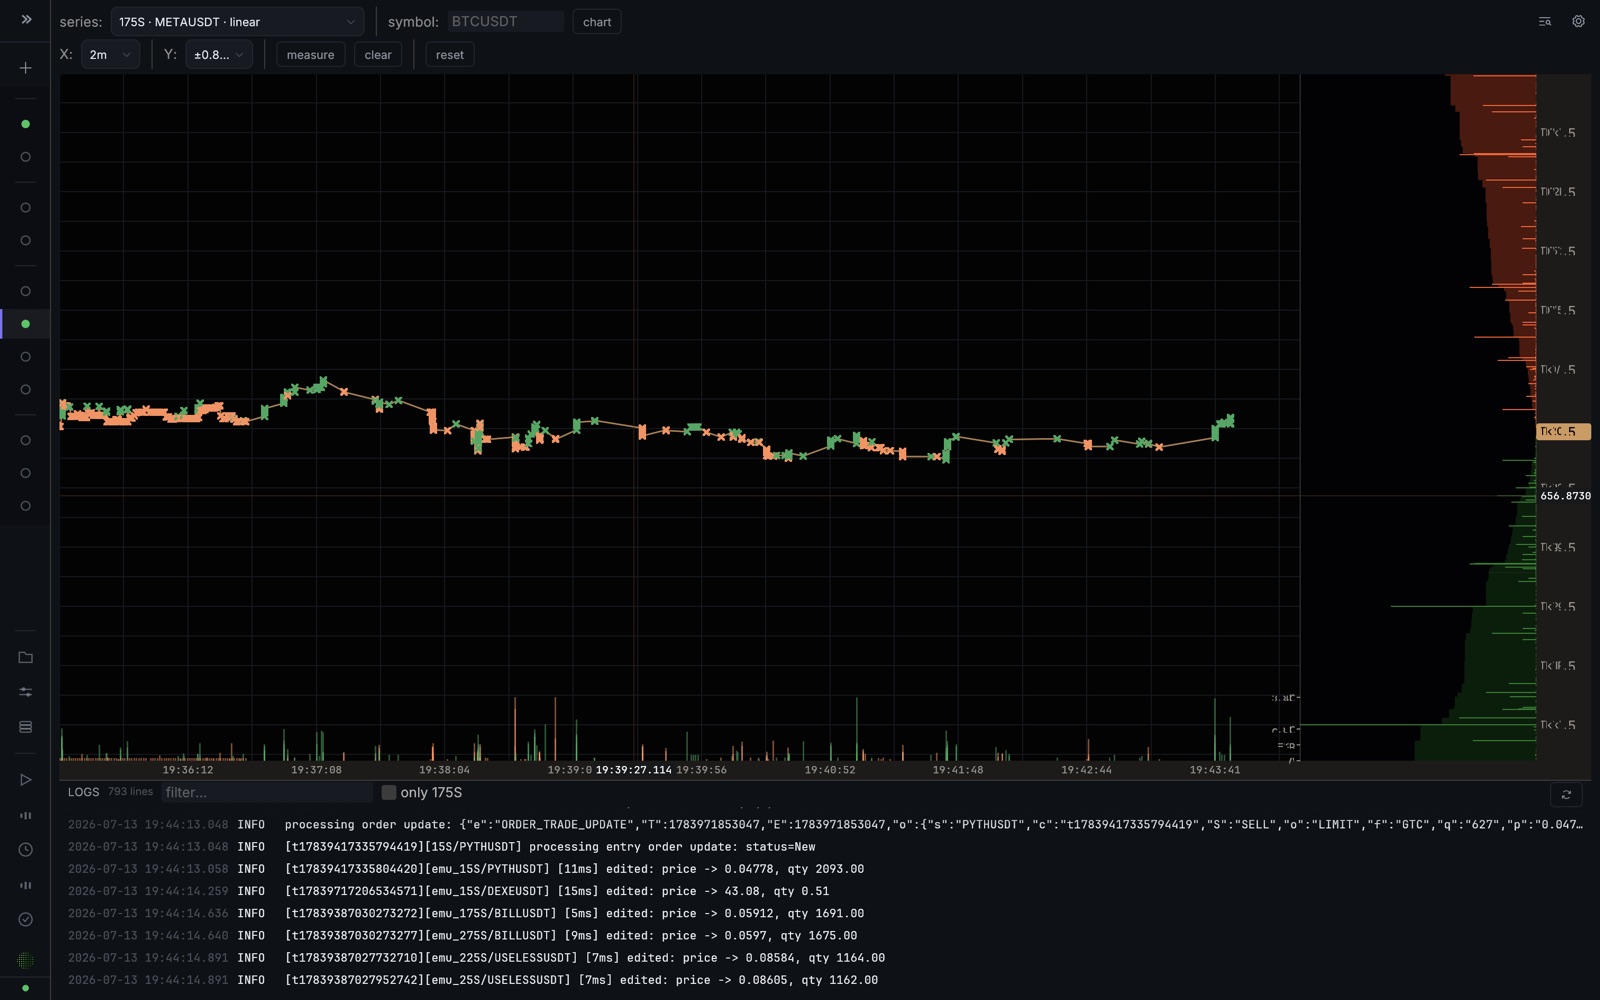
Task: Click the chart button
Action: 597,22
